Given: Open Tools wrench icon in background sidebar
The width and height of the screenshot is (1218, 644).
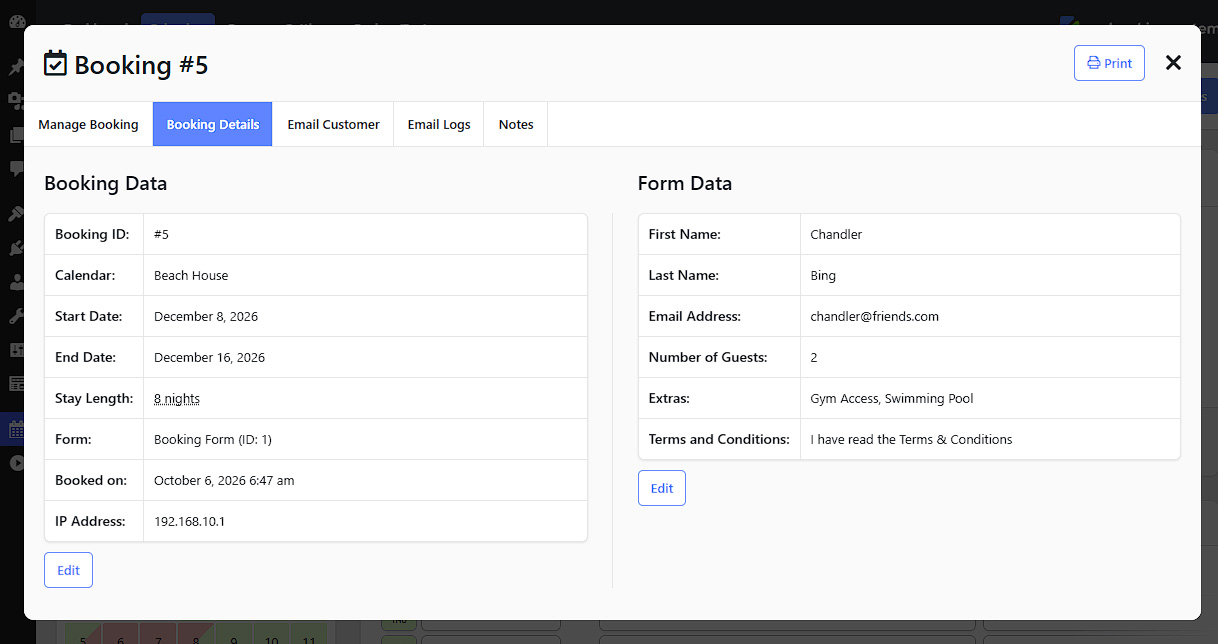Looking at the screenshot, I should coord(17,316).
